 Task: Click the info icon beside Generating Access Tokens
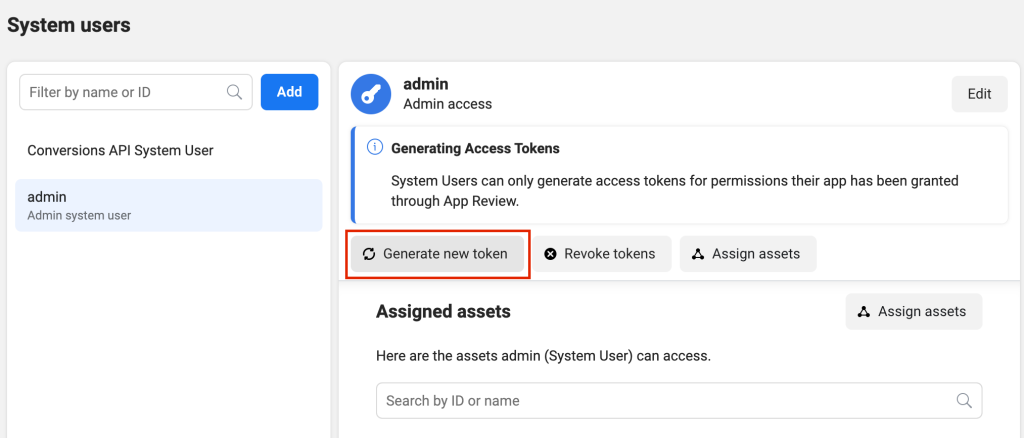pyautogui.click(x=375, y=148)
